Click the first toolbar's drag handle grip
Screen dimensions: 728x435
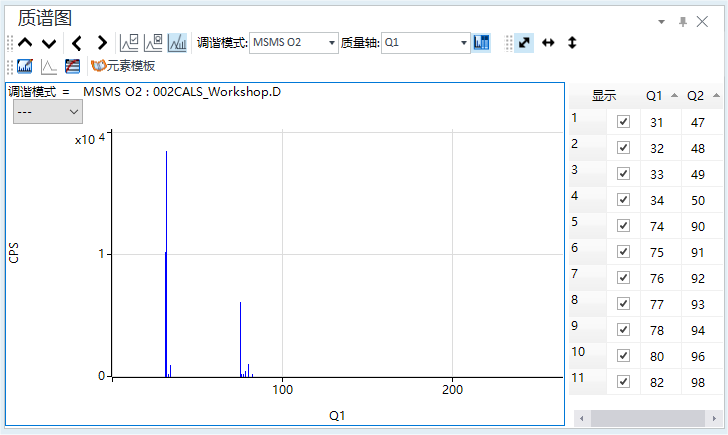pyautogui.click(x=10, y=43)
